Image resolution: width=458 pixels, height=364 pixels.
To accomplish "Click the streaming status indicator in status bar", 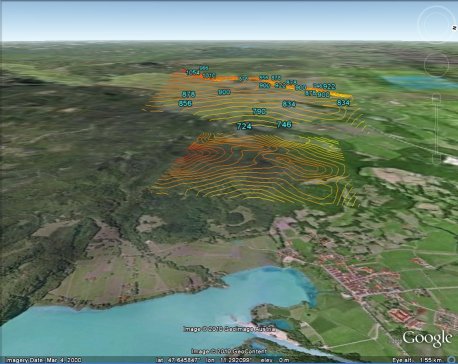I will point(452,360).
